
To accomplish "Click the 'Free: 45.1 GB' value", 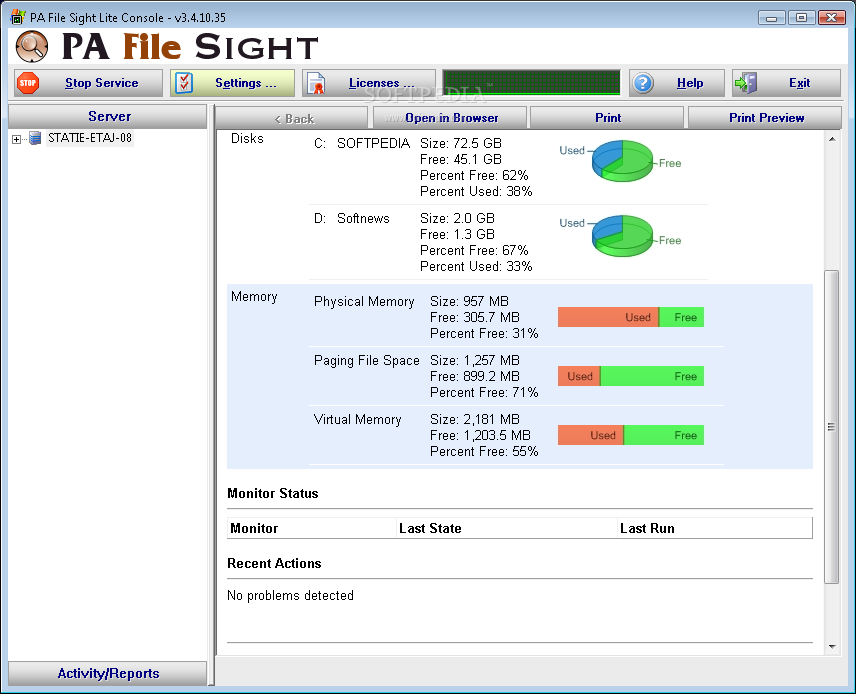I will click(461, 159).
